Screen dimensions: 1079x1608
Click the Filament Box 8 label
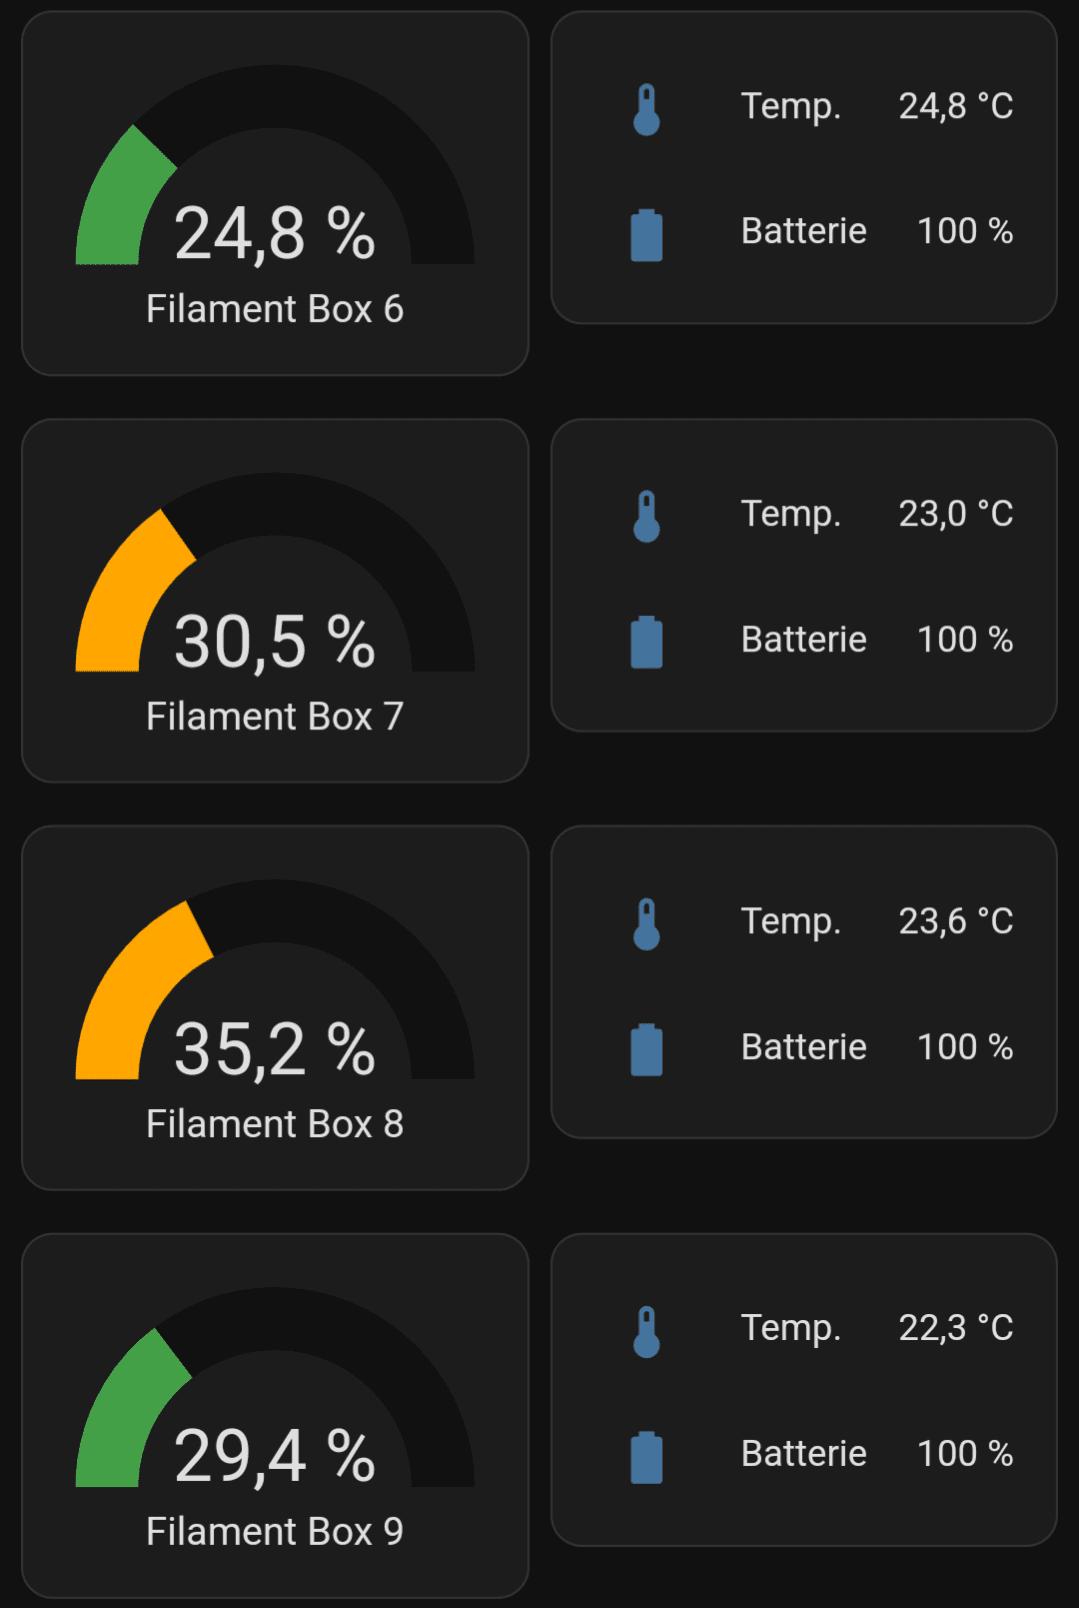pyautogui.click(x=275, y=1124)
